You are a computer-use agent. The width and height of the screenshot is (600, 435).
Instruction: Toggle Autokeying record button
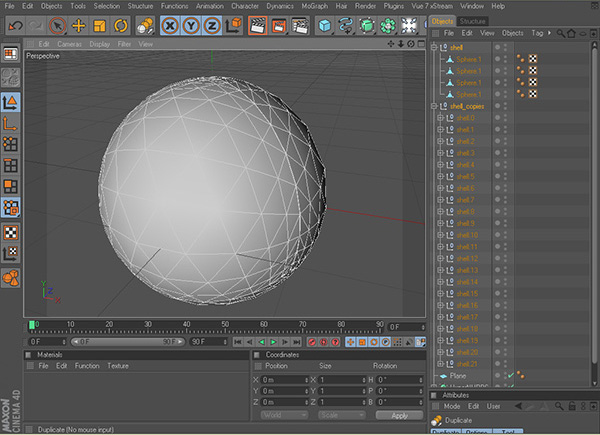pyautogui.click(x=323, y=342)
